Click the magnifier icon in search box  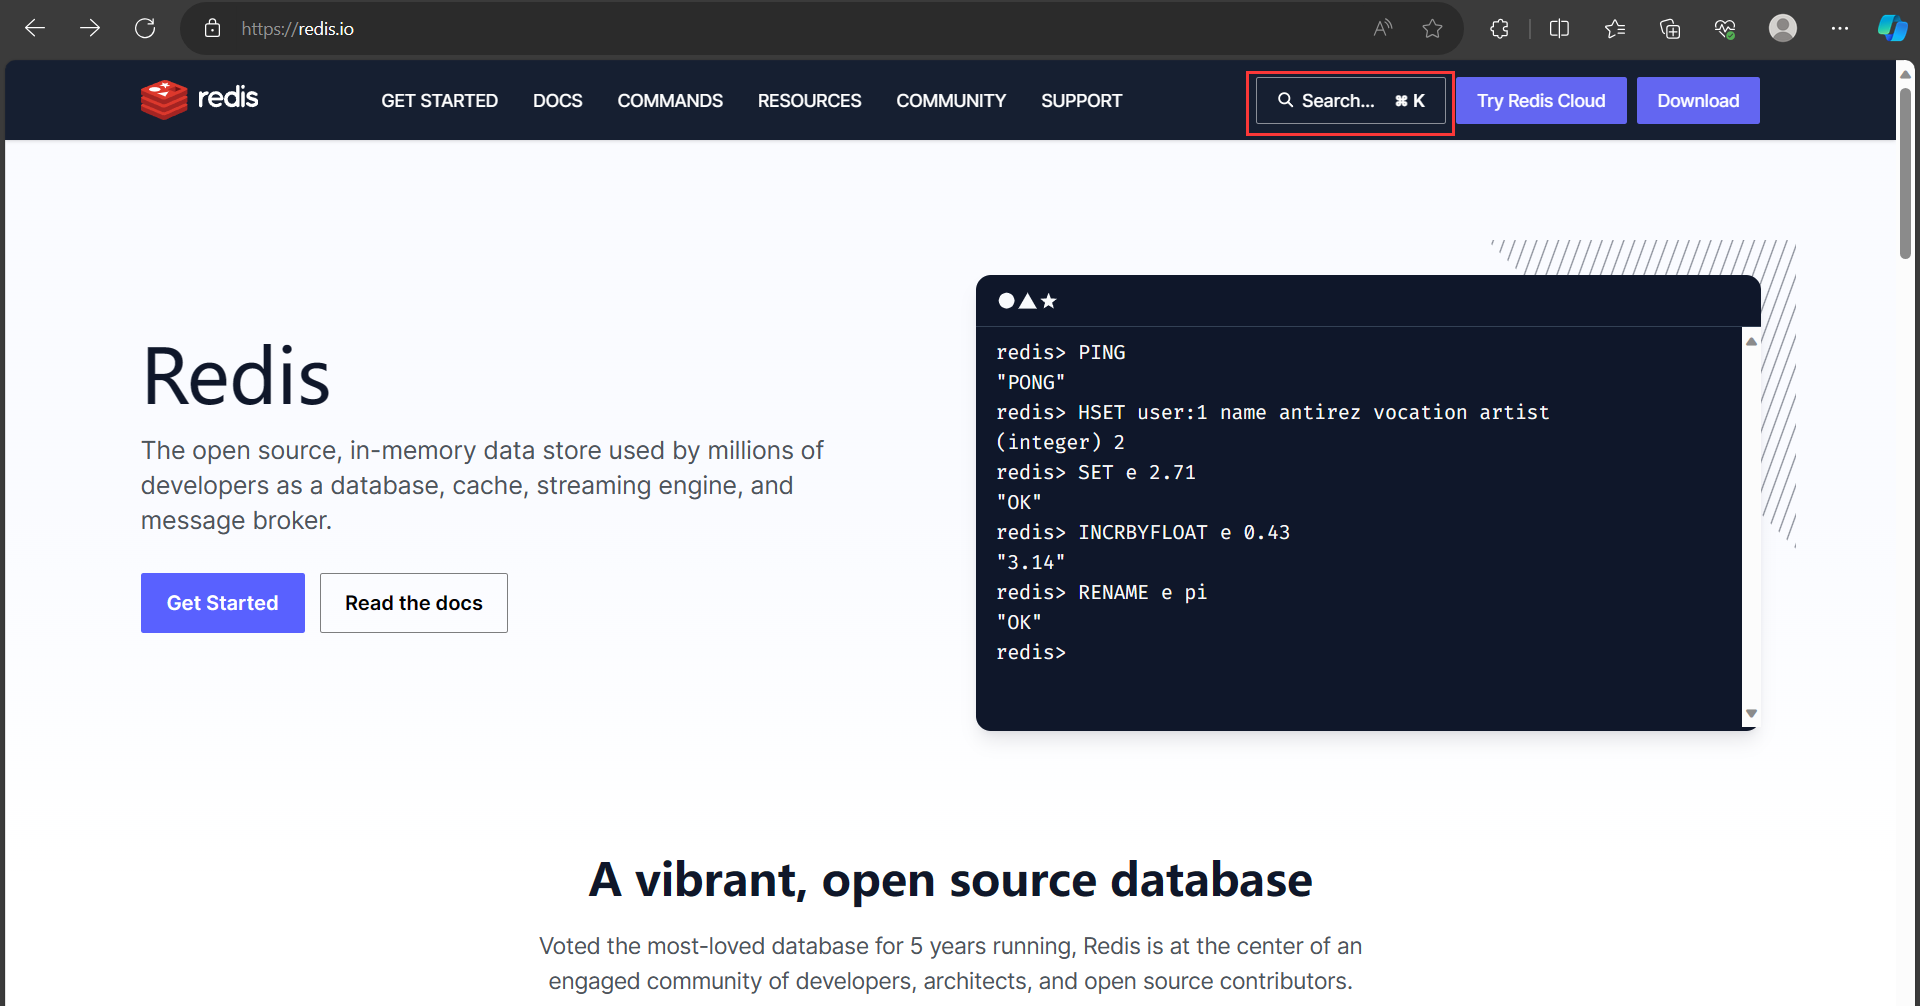1285,100
